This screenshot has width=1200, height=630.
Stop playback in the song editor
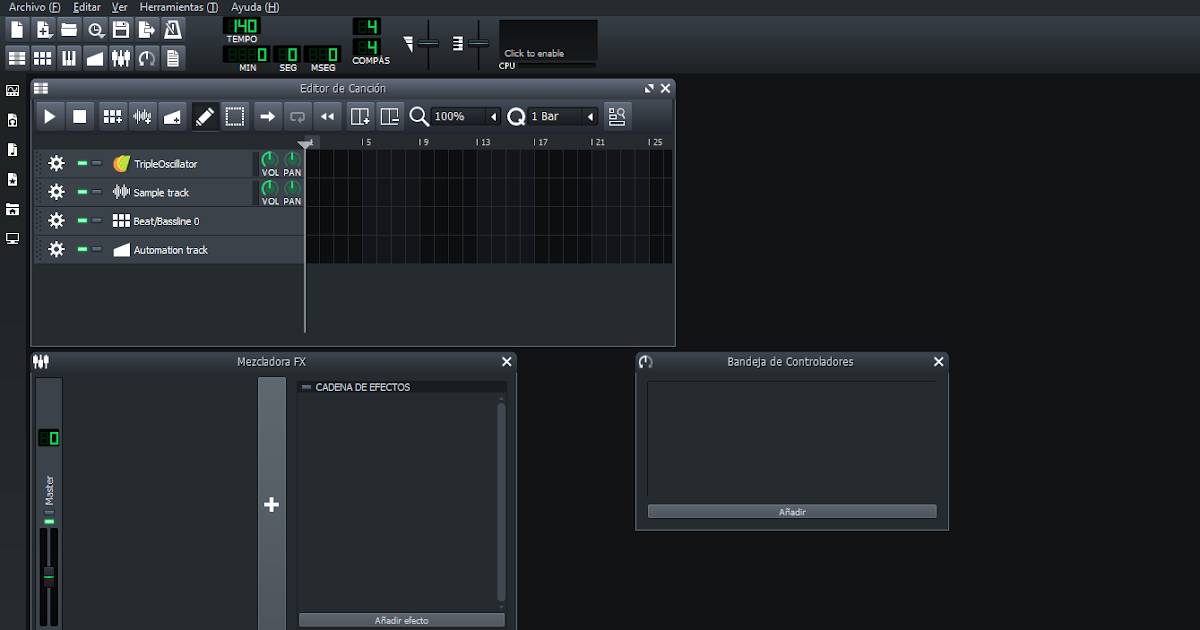click(80, 116)
